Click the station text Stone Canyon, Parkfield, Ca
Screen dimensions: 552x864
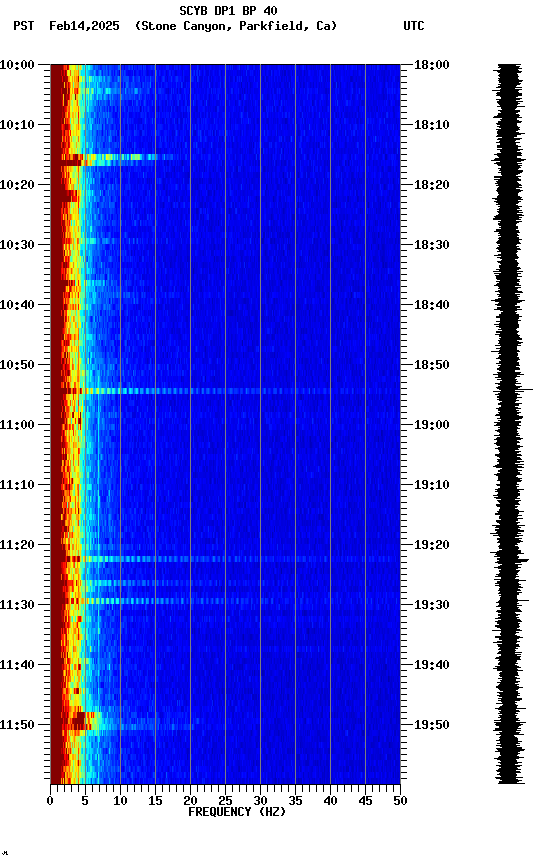click(236, 26)
